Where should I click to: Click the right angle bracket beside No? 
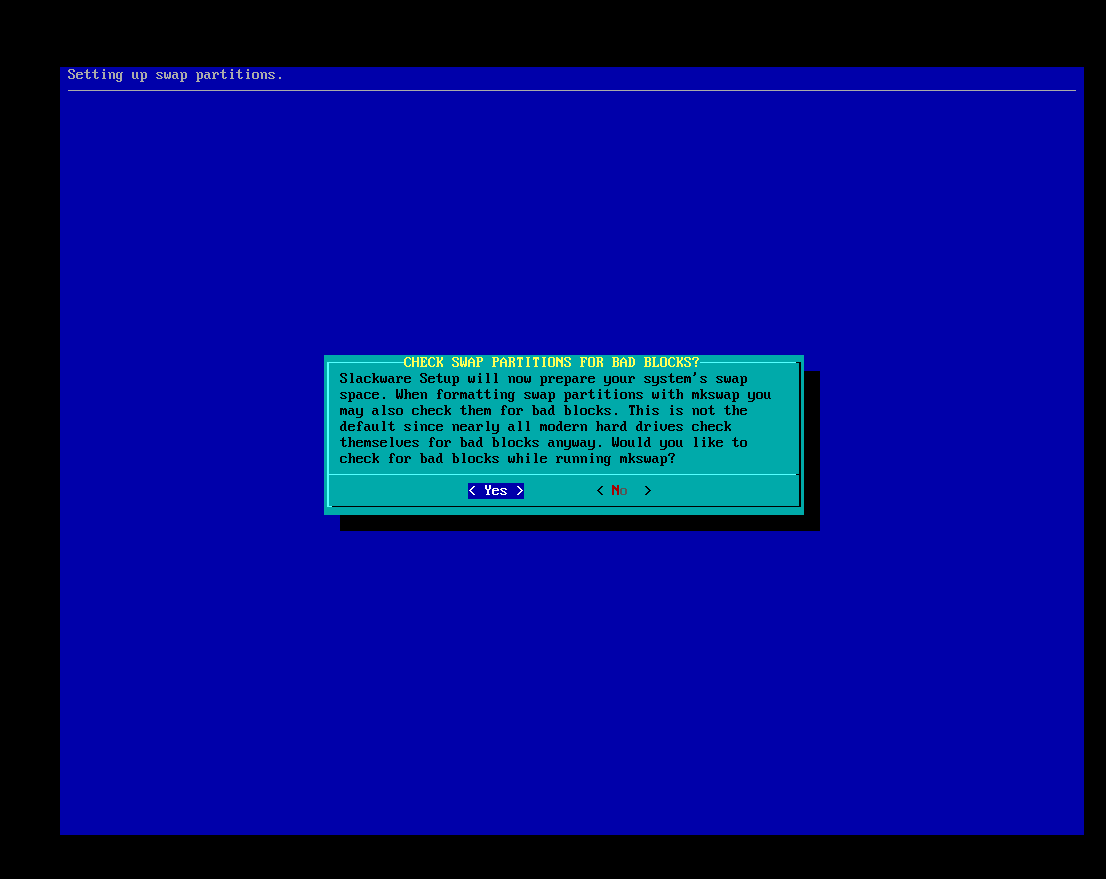point(648,491)
